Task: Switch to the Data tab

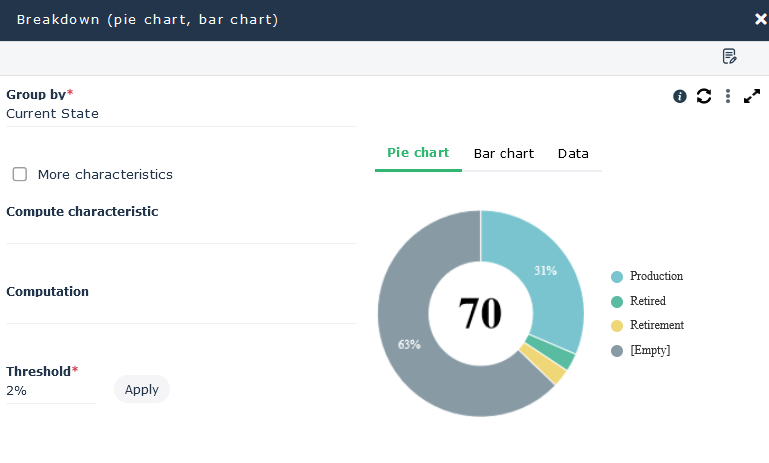Action: pyautogui.click(x=573, y=154)
